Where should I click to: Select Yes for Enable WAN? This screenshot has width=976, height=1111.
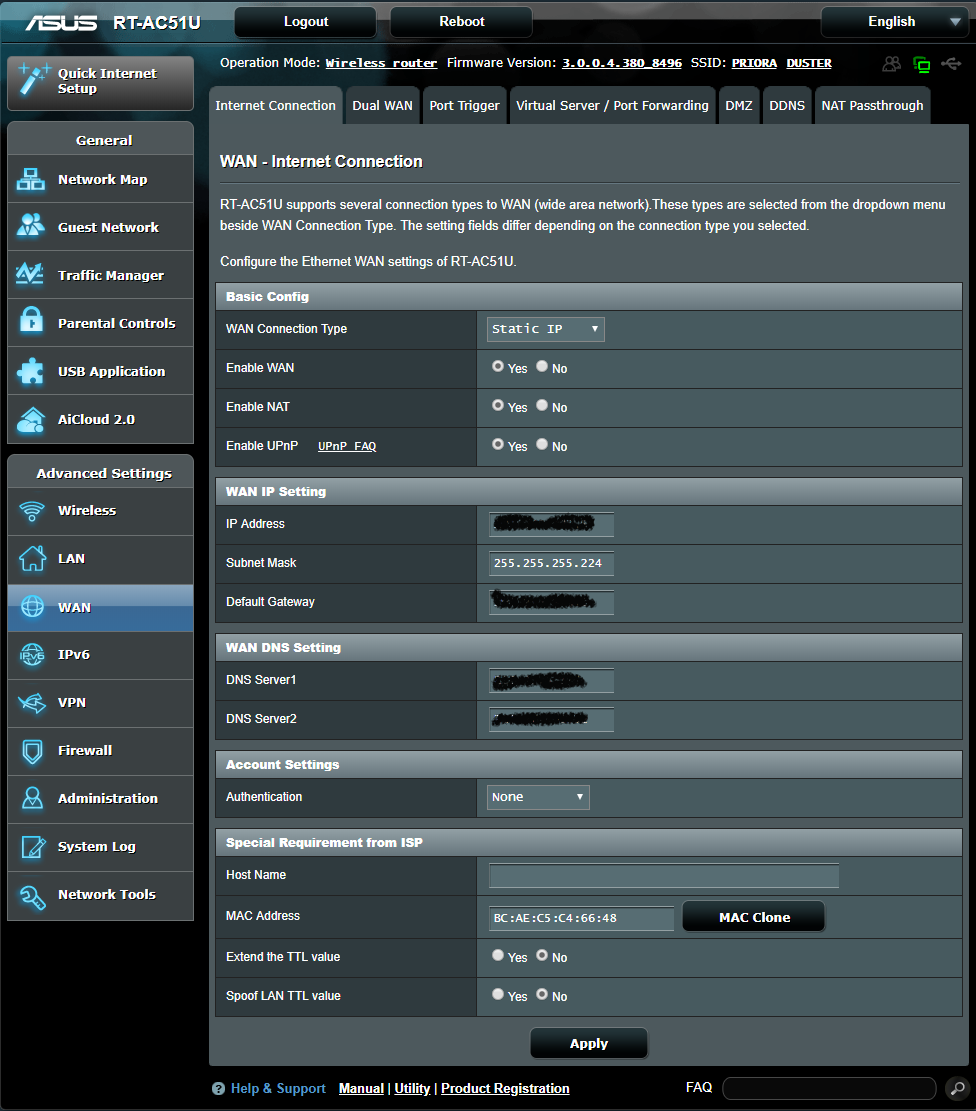tap(498, 366)
